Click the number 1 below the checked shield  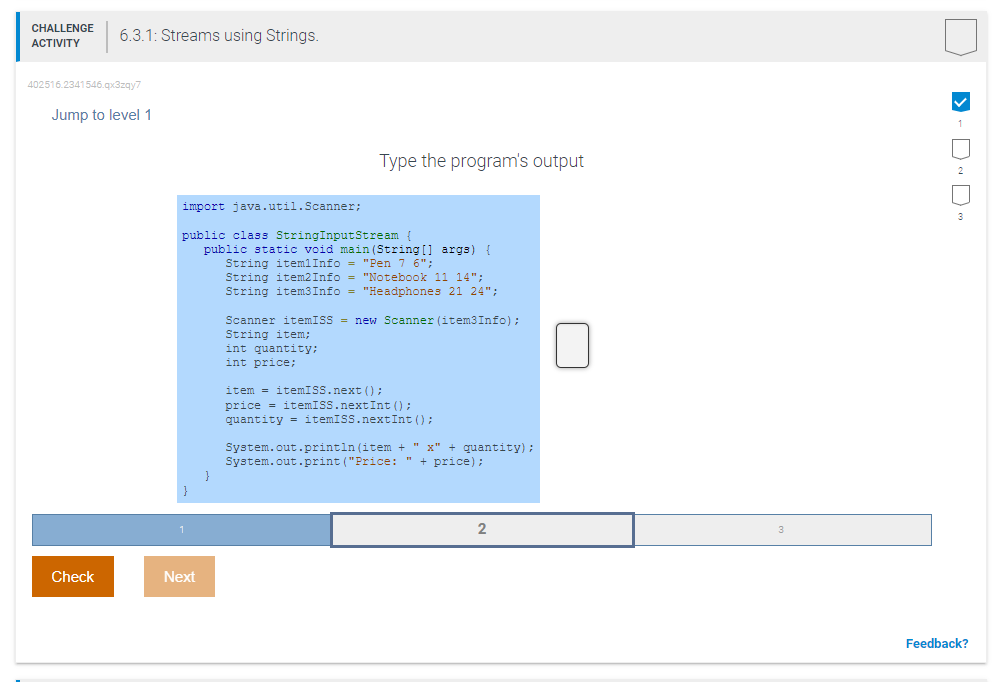click(x=960, y=120)
